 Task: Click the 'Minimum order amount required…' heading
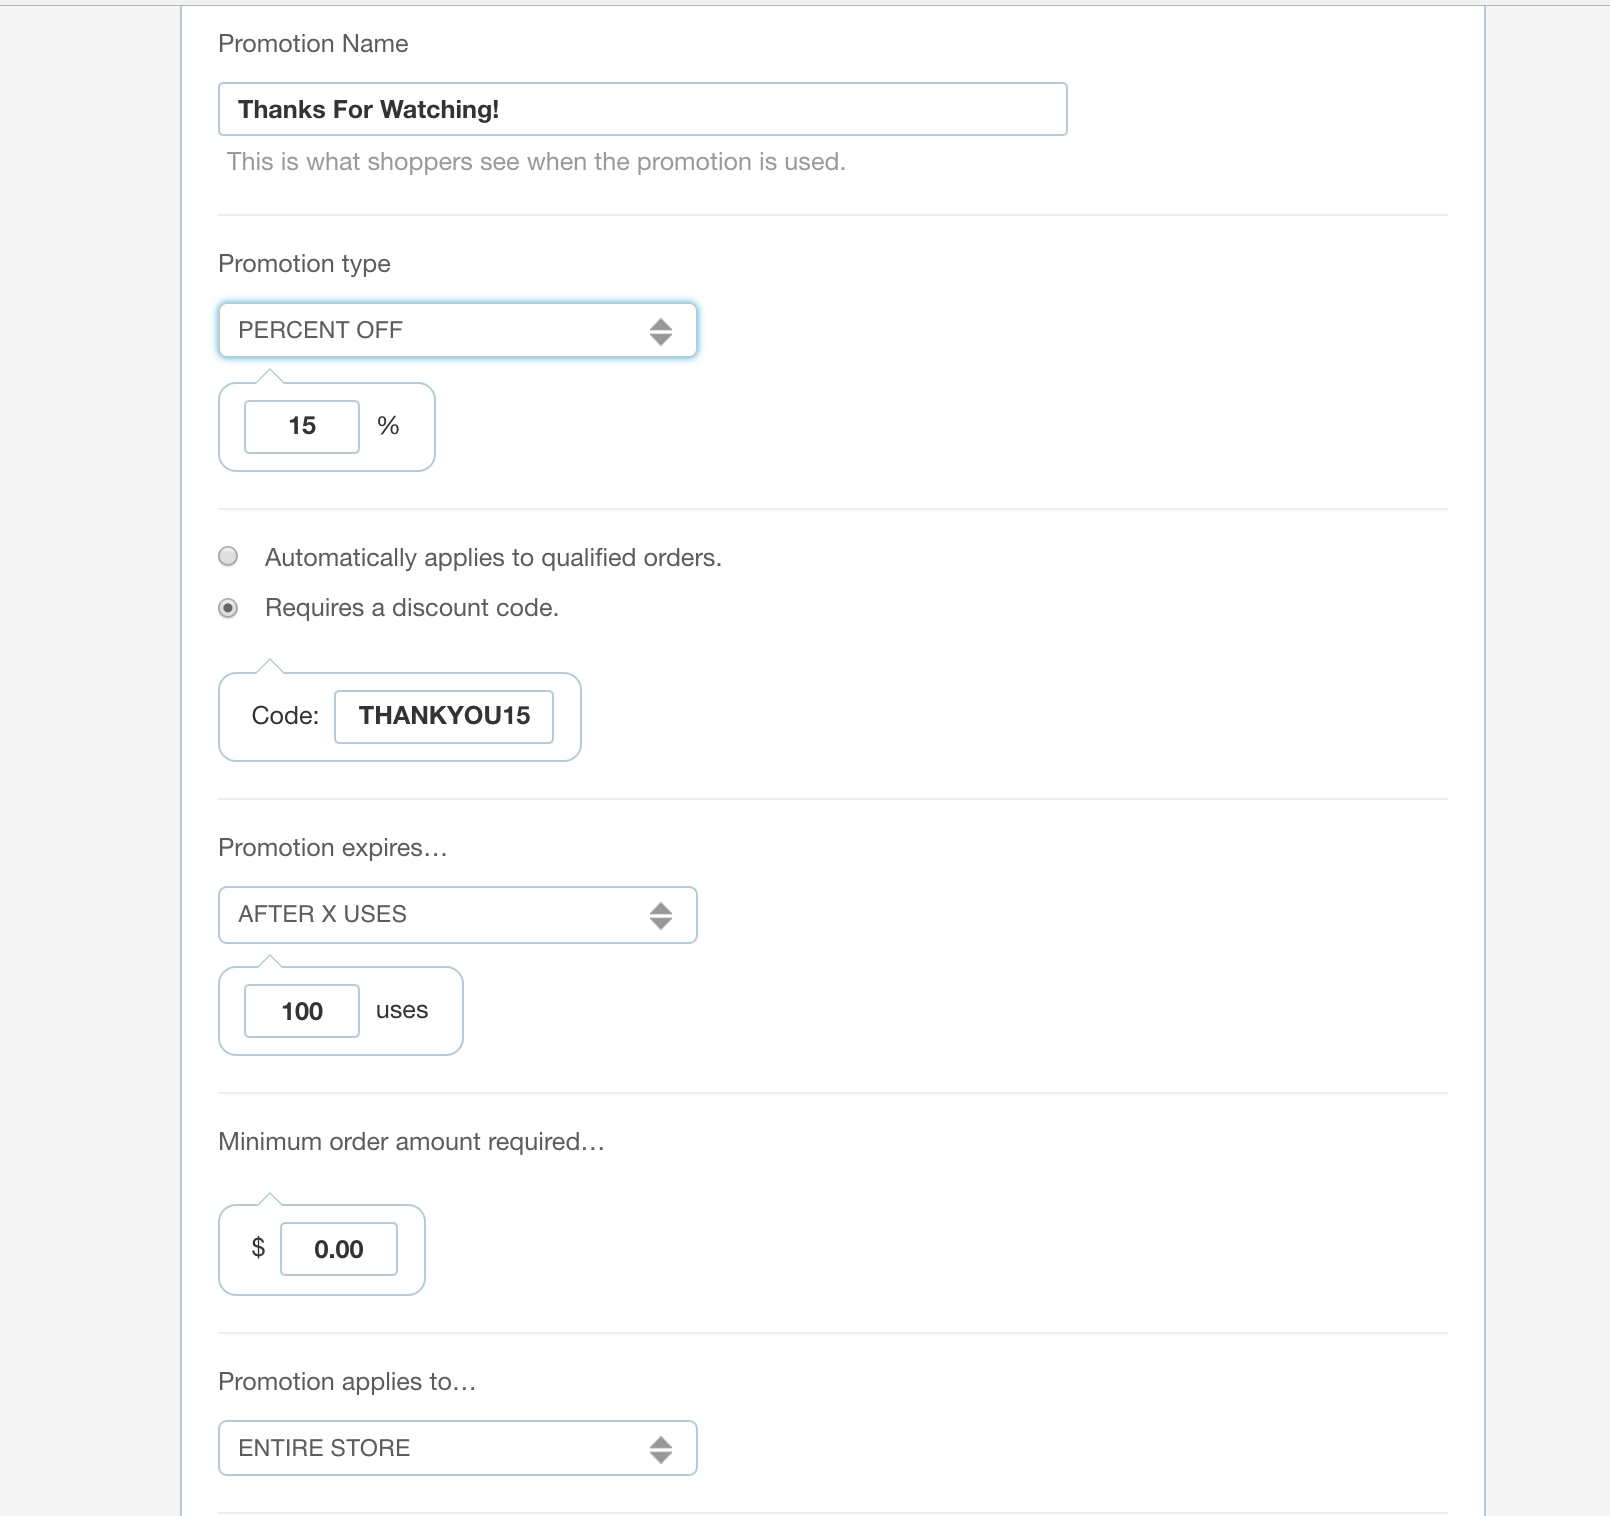(x=411, y=1142)
